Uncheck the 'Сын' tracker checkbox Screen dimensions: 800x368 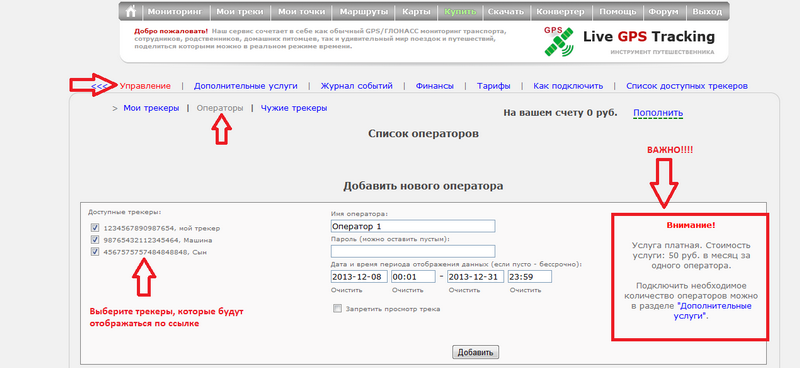(x=94, y=251)
